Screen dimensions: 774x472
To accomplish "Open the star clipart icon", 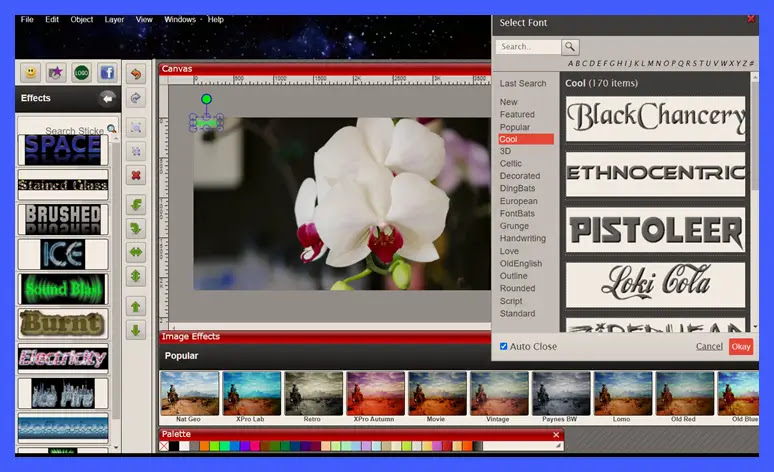I will 56,73.
